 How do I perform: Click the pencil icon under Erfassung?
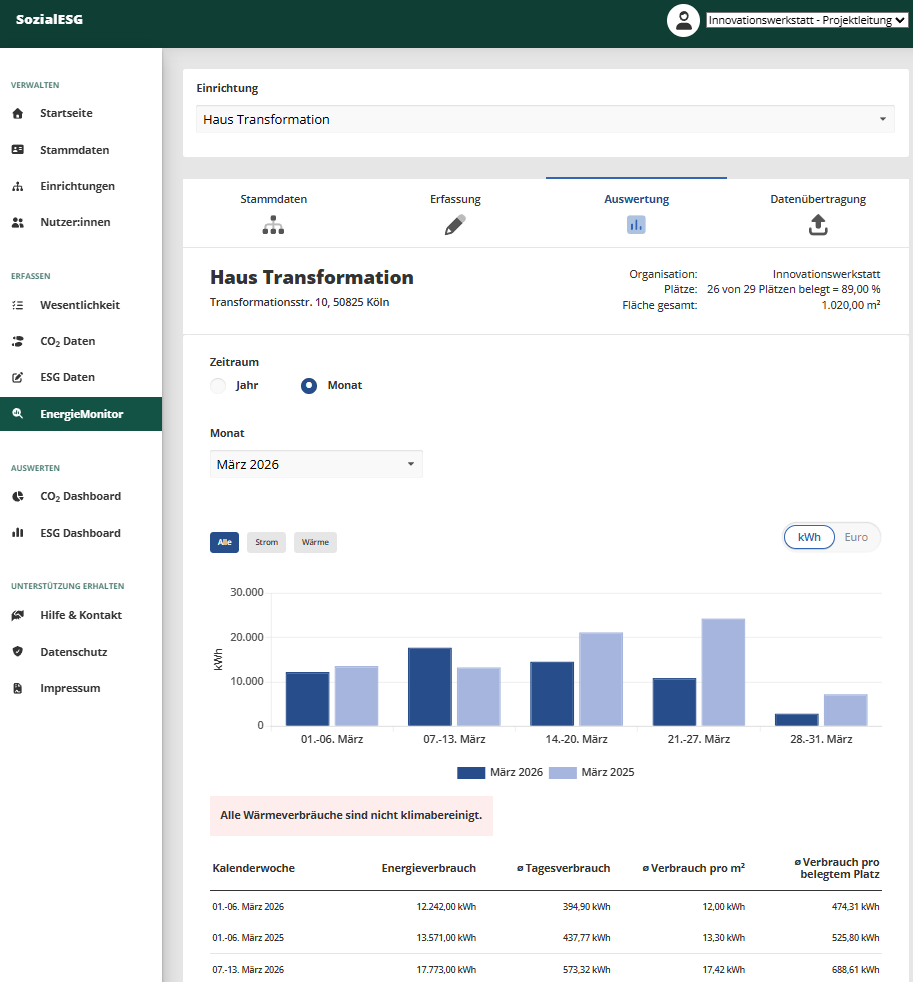(x=455, y=225)
